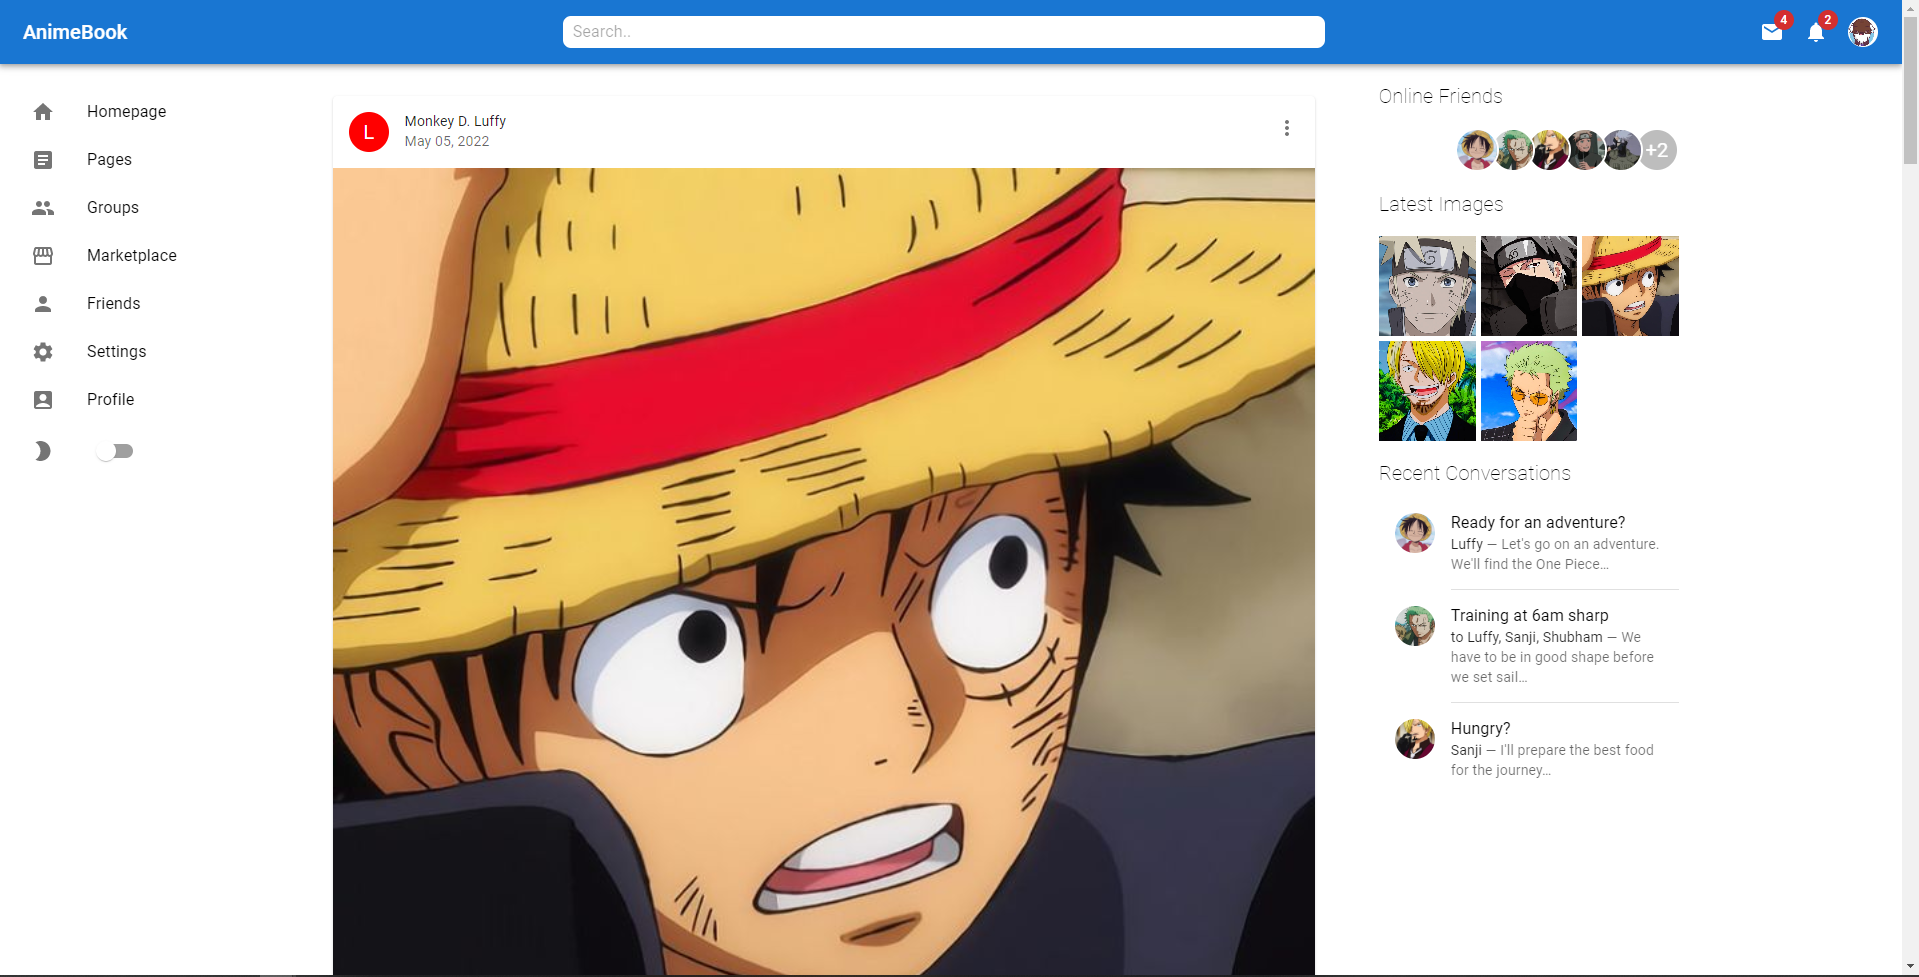Open the 'Hungry?' conversation
This screenshot has height=977, width=1919.
tap(1529, 749)
